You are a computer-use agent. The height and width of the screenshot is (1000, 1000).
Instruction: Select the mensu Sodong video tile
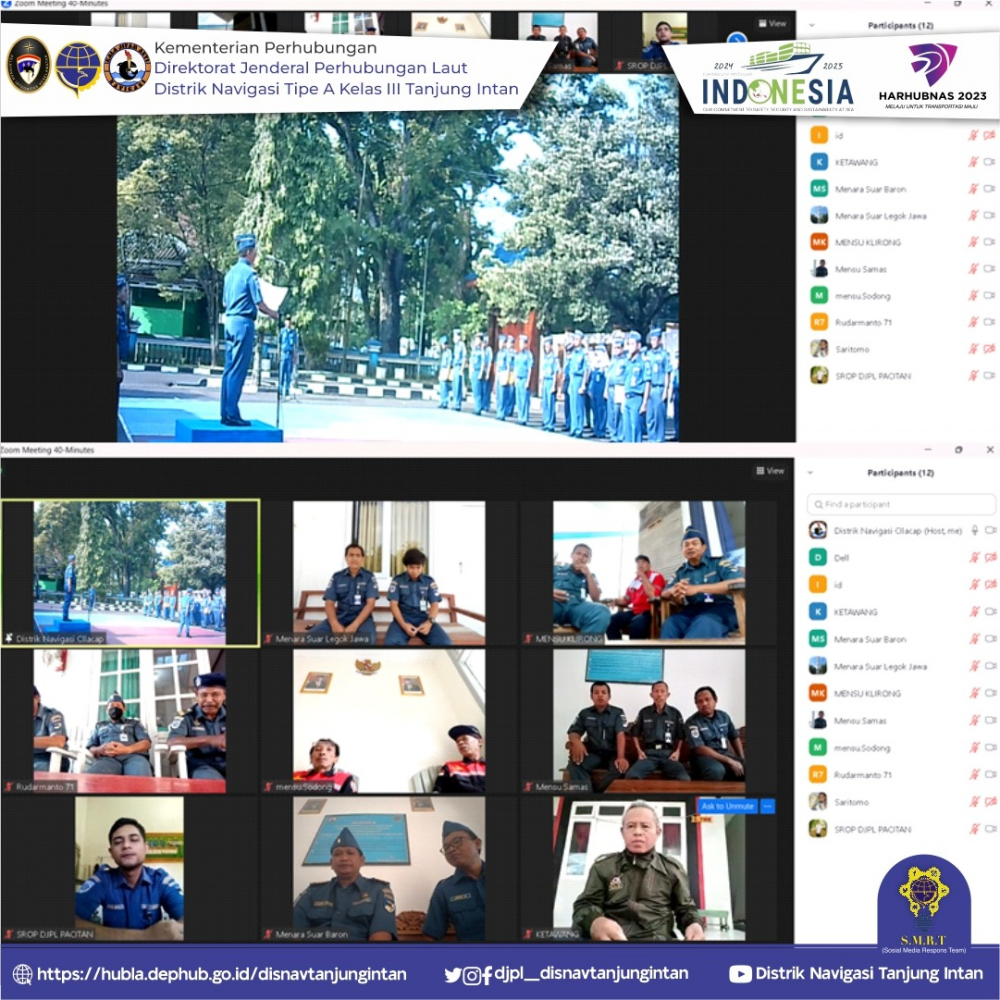click(x=389, y=721)
